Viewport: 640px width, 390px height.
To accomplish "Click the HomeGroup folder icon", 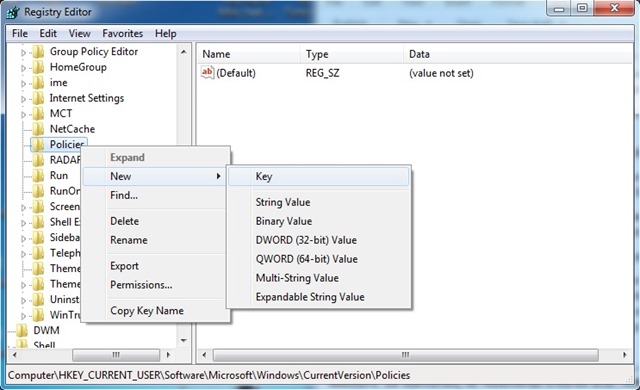I will 38,67.
